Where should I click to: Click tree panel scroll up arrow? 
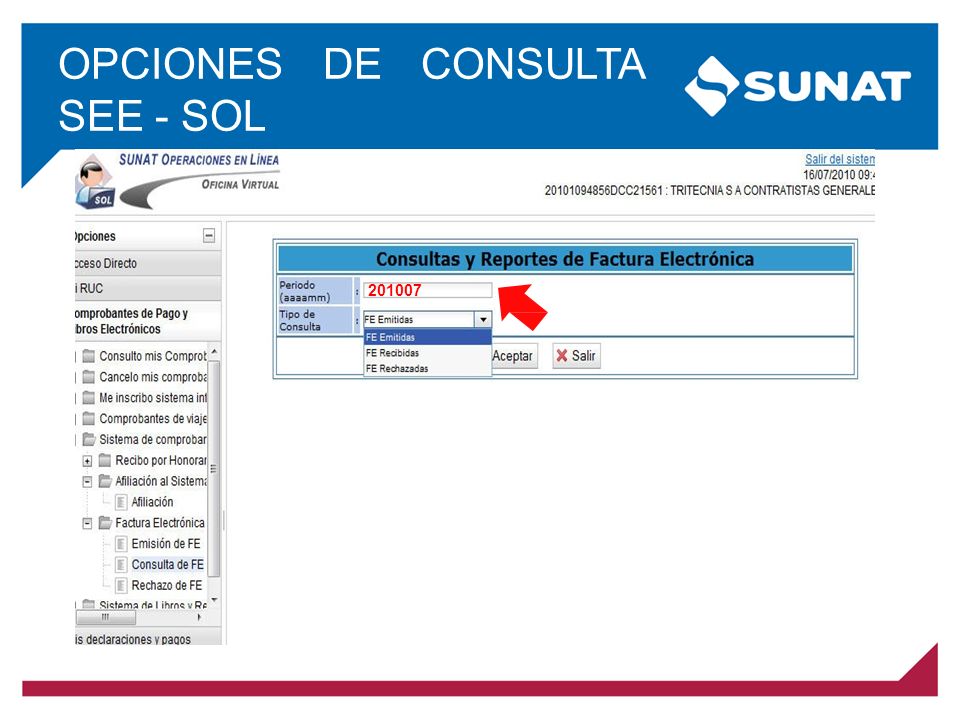click(x=214, y=352)
